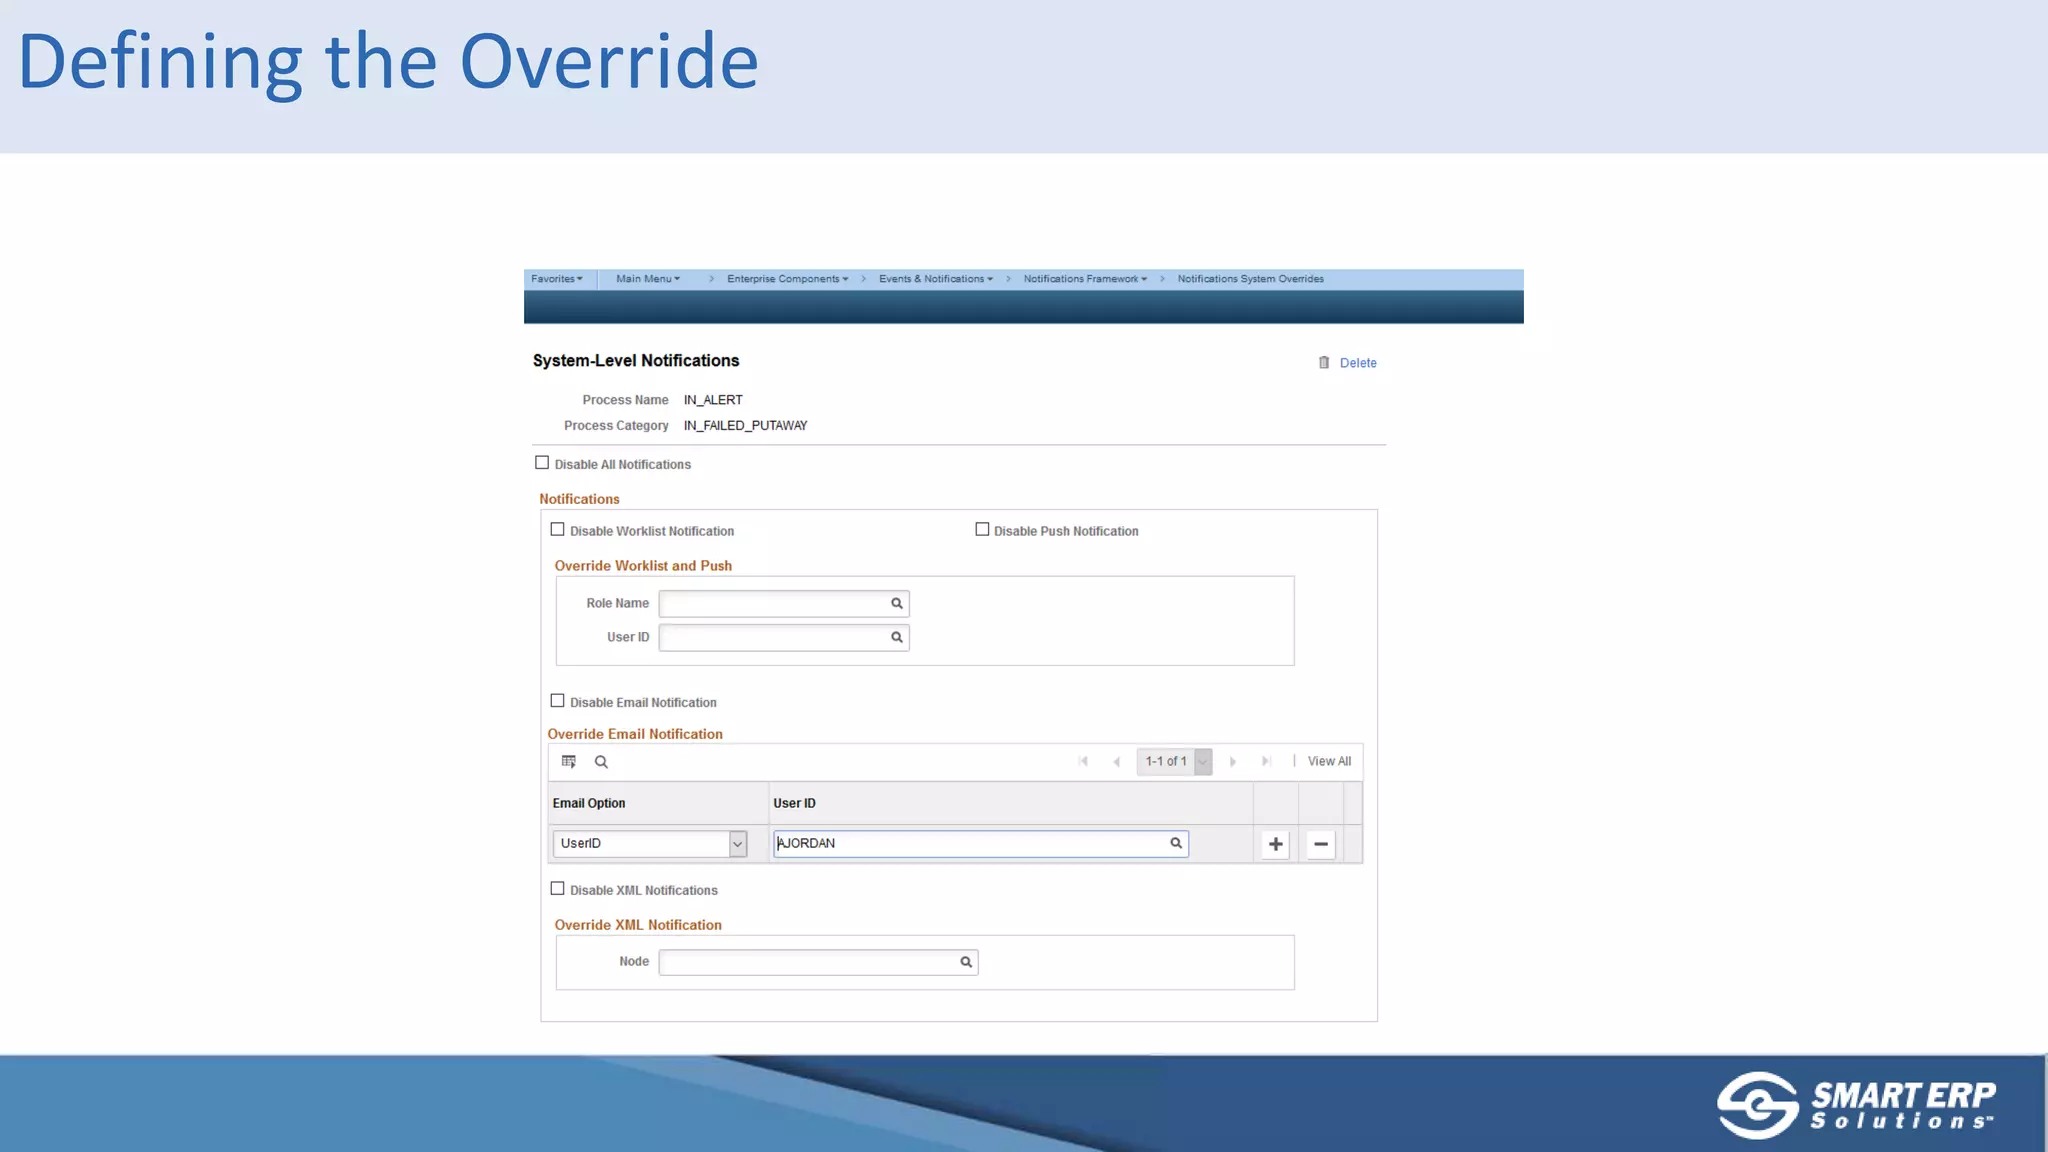Open the User ID lookup under Override Worklist
The width and height of the screenshot is (2048, 1152).
point(897,638)
